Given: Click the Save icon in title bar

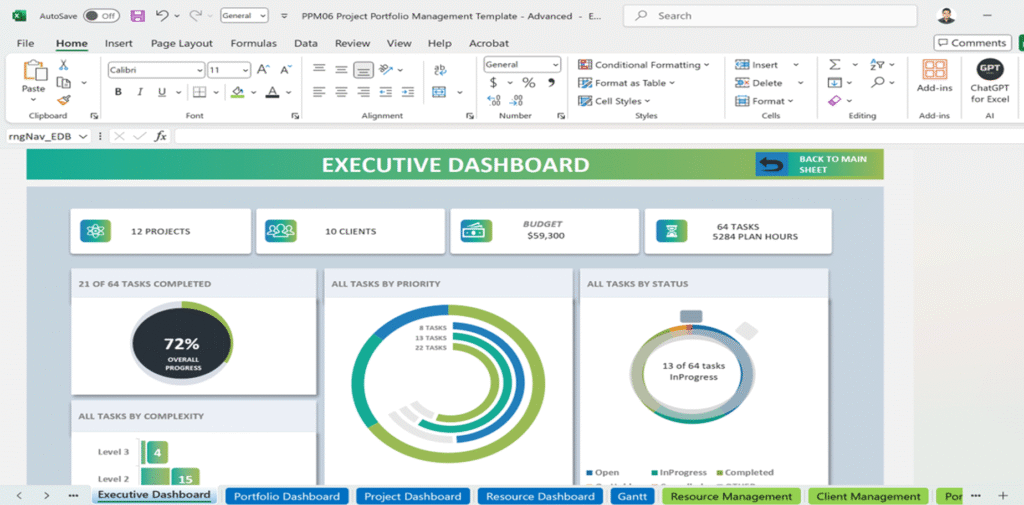Looking at the screenshot, I should [137, 16].
